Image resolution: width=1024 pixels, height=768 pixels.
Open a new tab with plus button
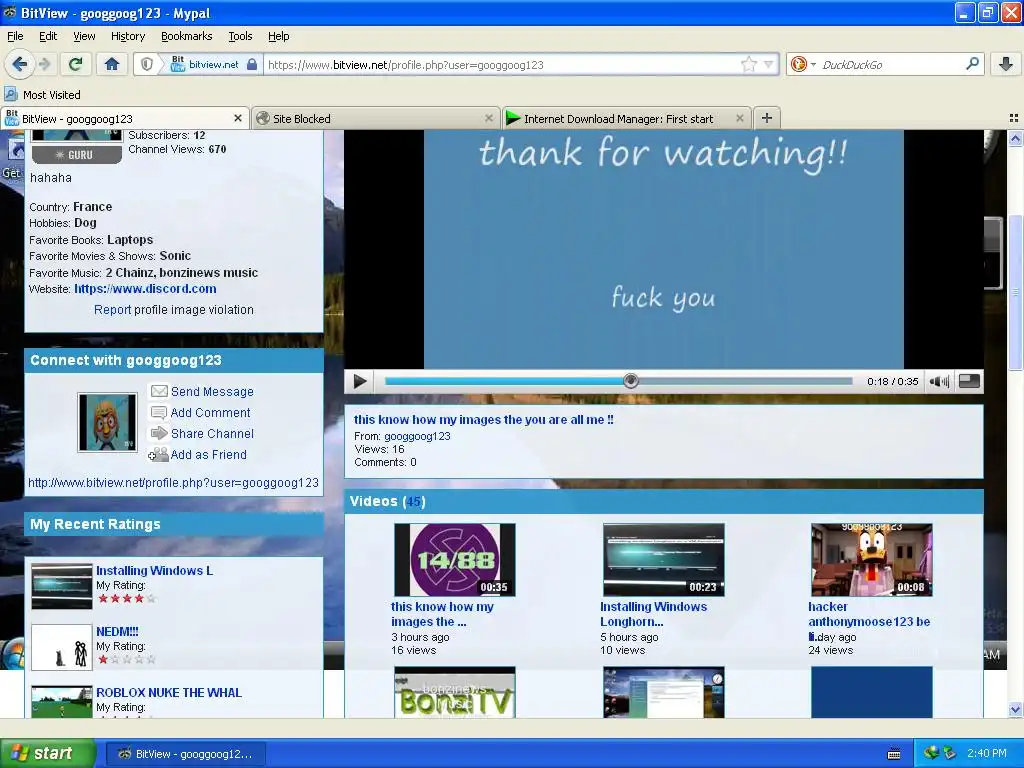pyautogui.click(x=767, y=118)
